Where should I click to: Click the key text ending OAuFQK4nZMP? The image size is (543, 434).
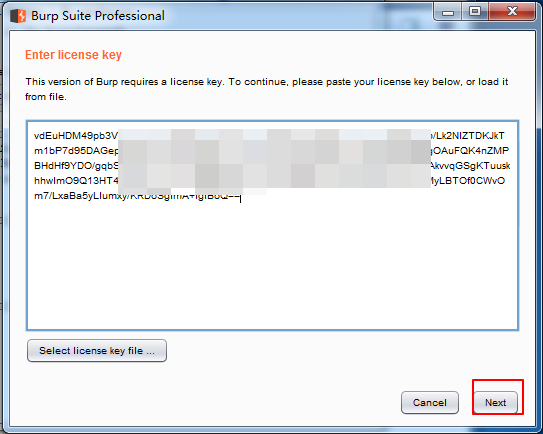click(470, 151)
